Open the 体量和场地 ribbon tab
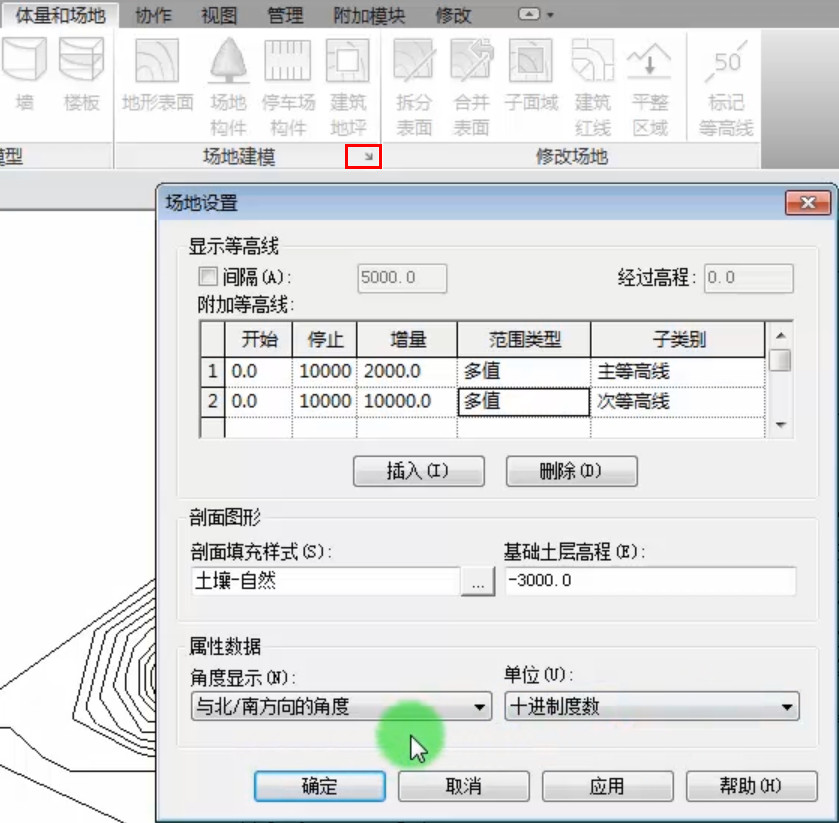The image size is (839, 823). coord(60,15)
